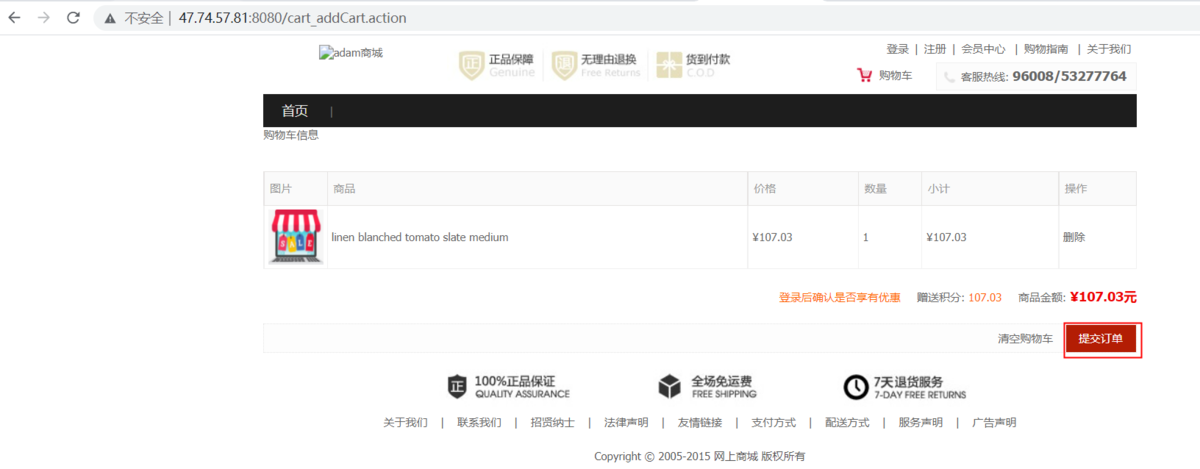Click the 无理由退换 Free Returns shield icon

(x=564, y=65)
